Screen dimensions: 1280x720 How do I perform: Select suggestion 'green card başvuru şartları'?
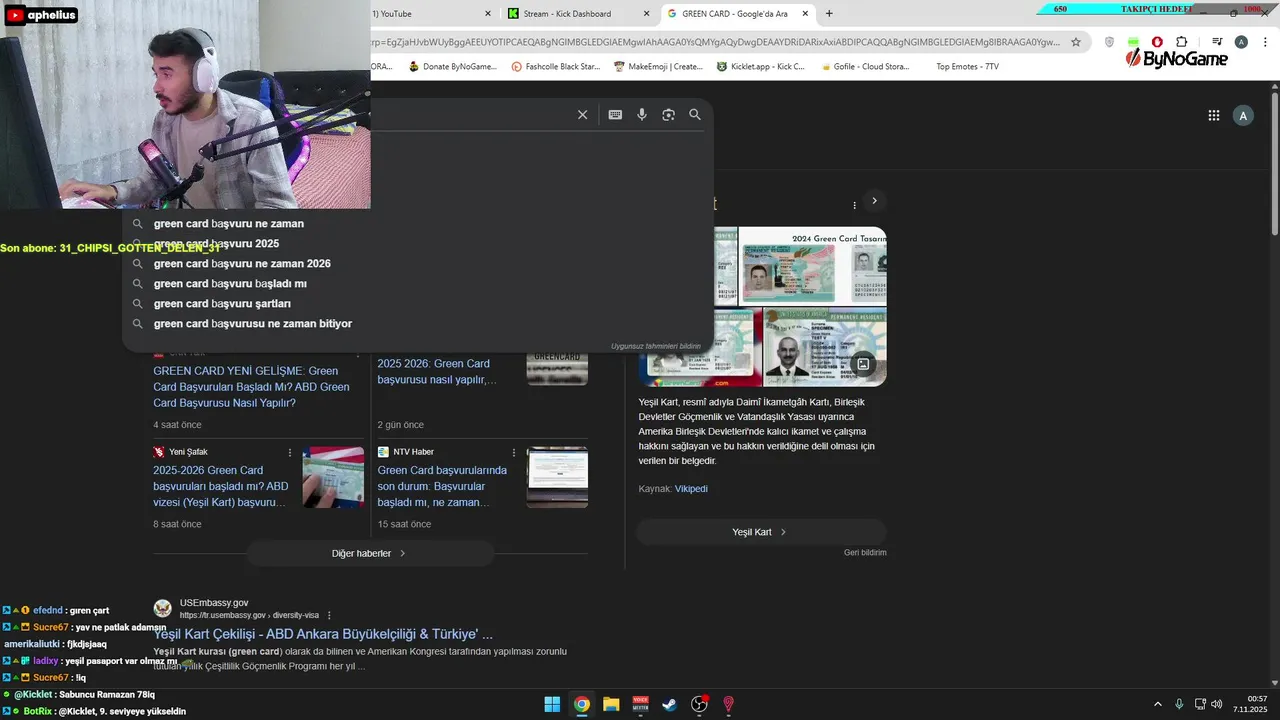418,304
